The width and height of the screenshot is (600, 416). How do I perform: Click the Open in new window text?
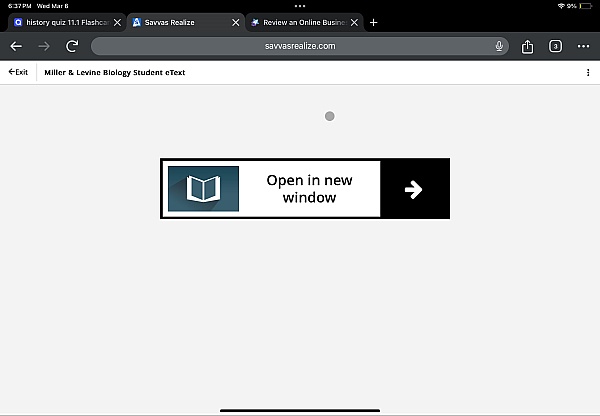[309, 189]
